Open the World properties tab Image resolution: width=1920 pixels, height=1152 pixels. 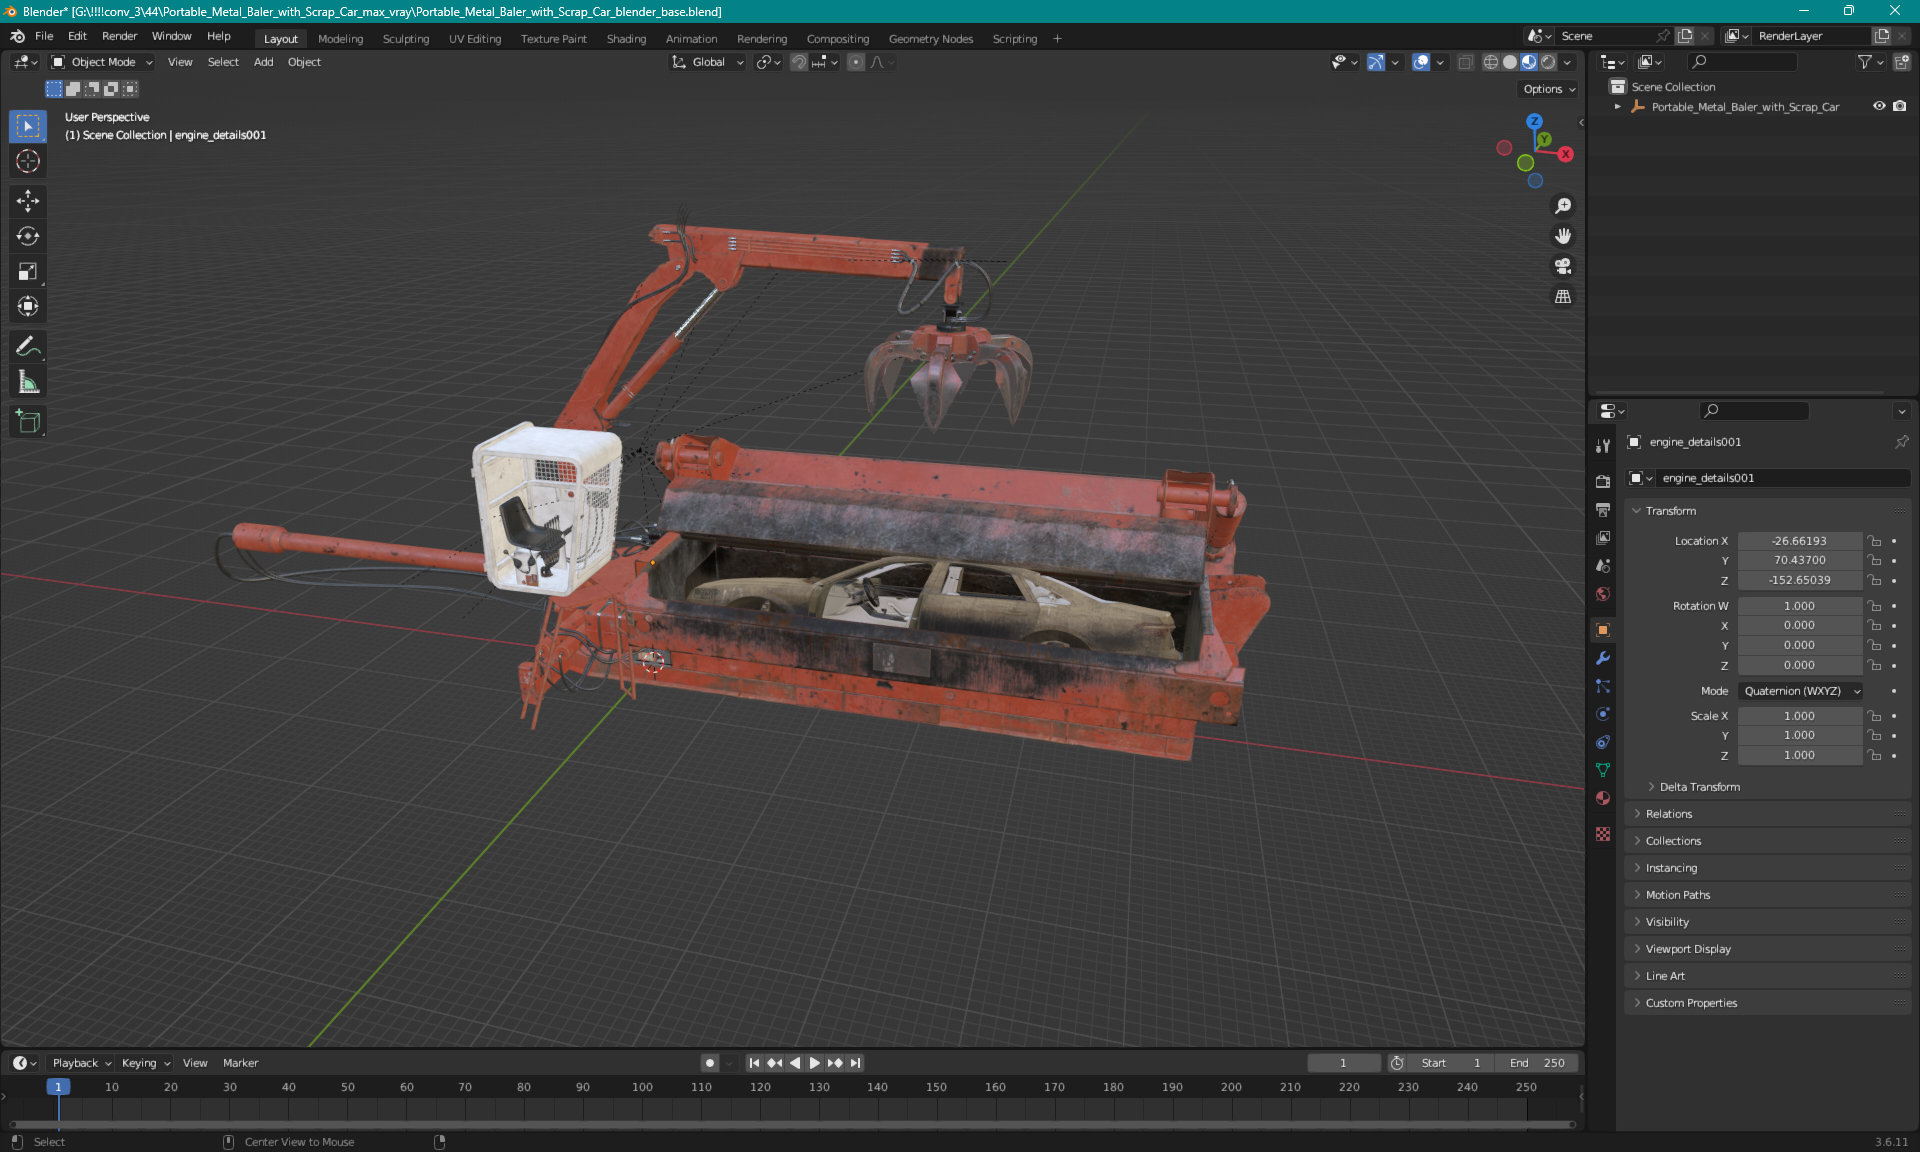[x=1603, y=593]
